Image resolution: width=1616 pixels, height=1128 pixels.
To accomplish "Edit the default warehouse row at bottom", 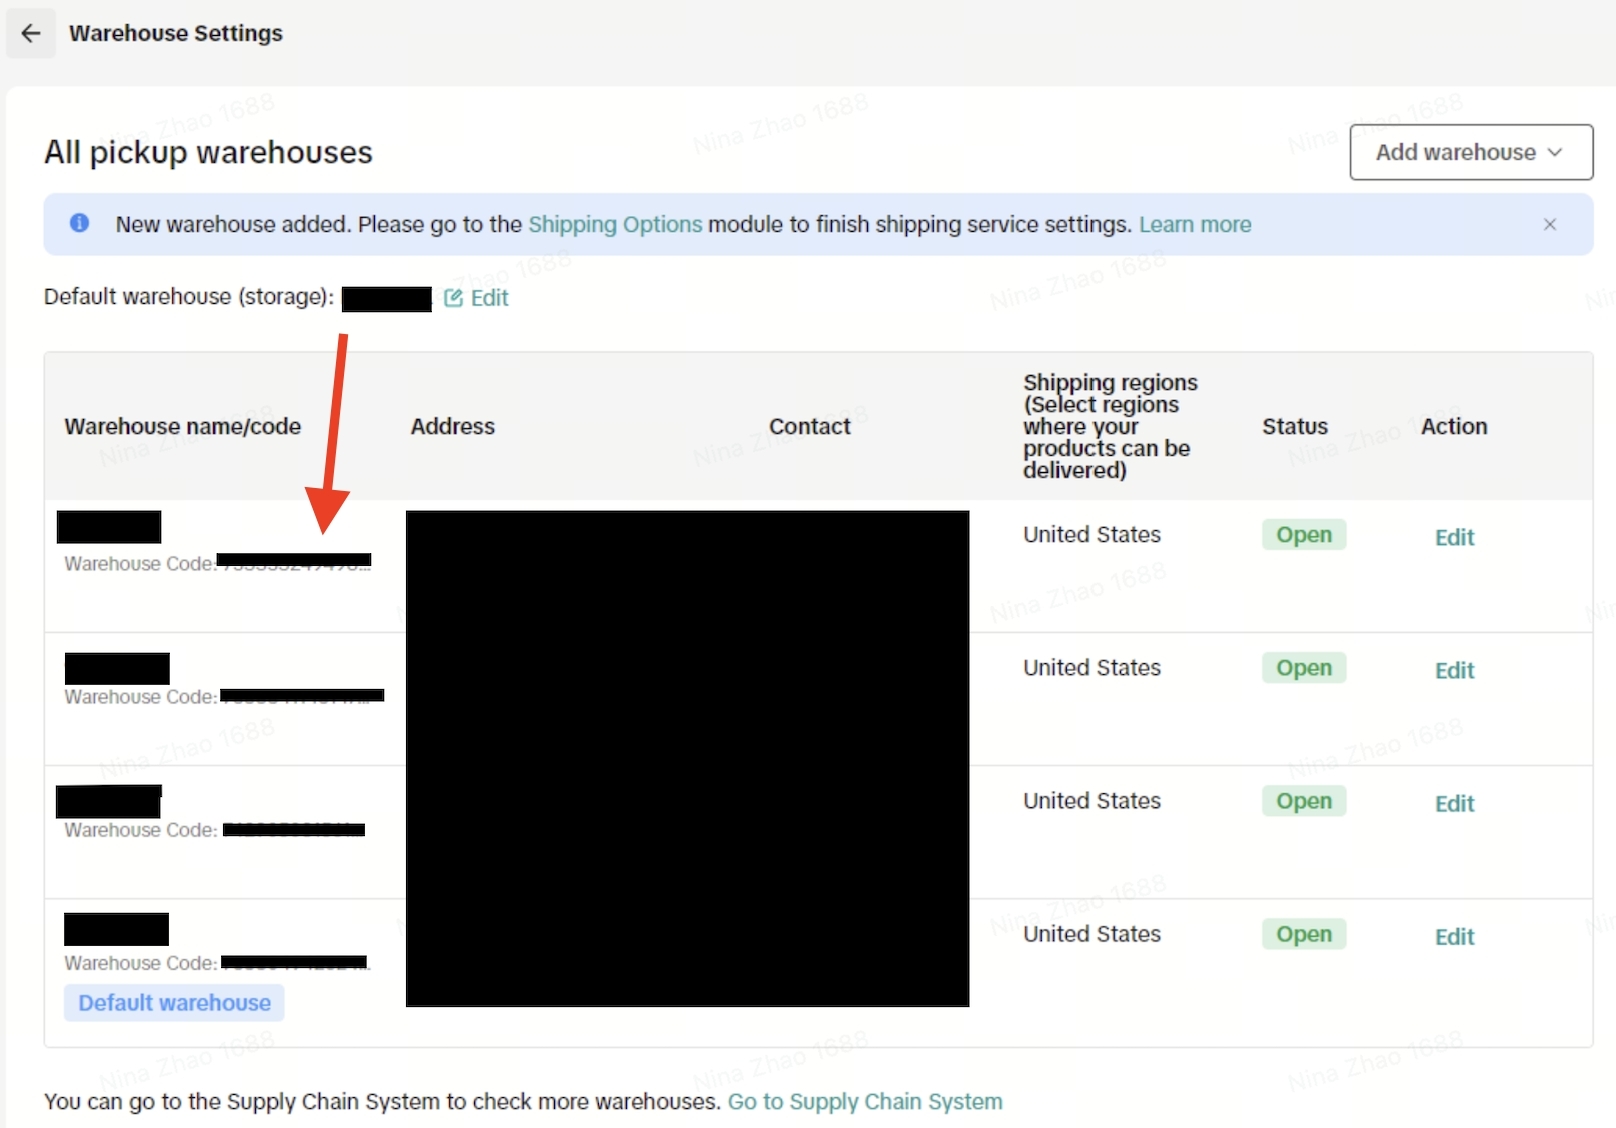I will [1454, 936].
